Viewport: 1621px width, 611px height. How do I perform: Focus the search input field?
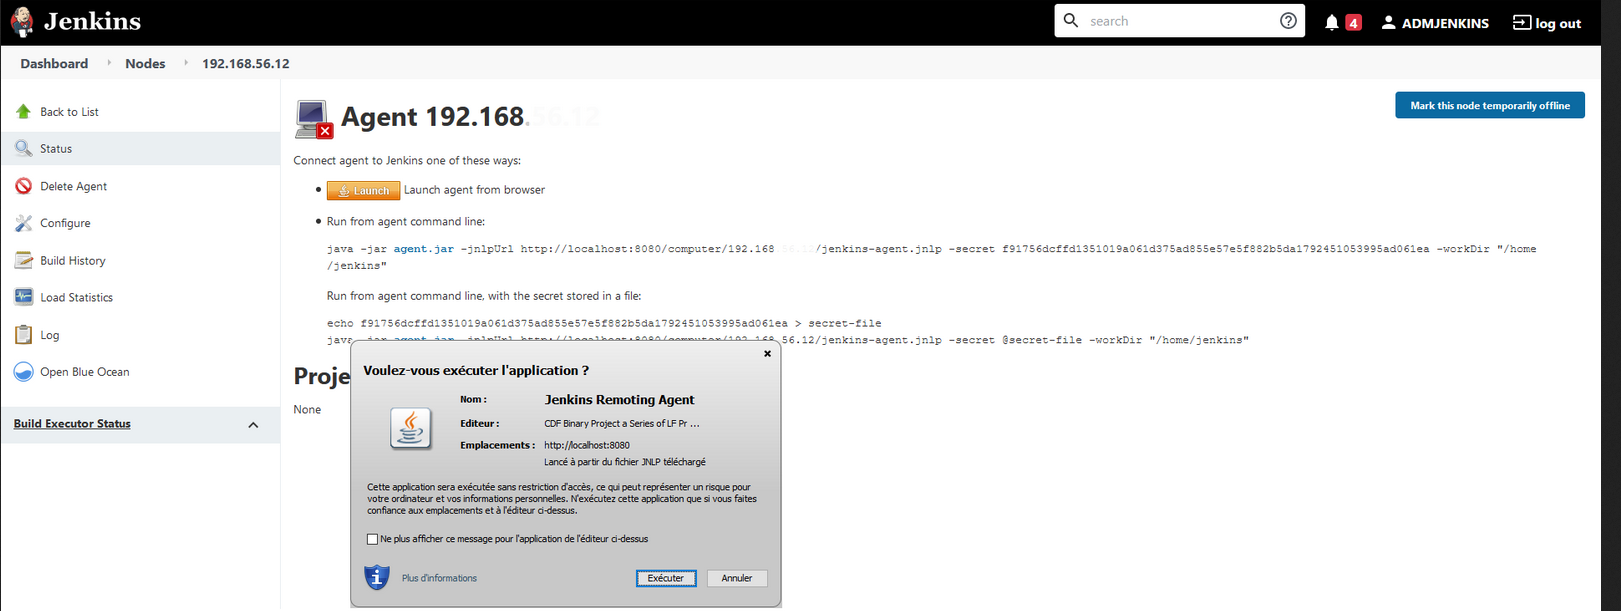click(1180, 21)
